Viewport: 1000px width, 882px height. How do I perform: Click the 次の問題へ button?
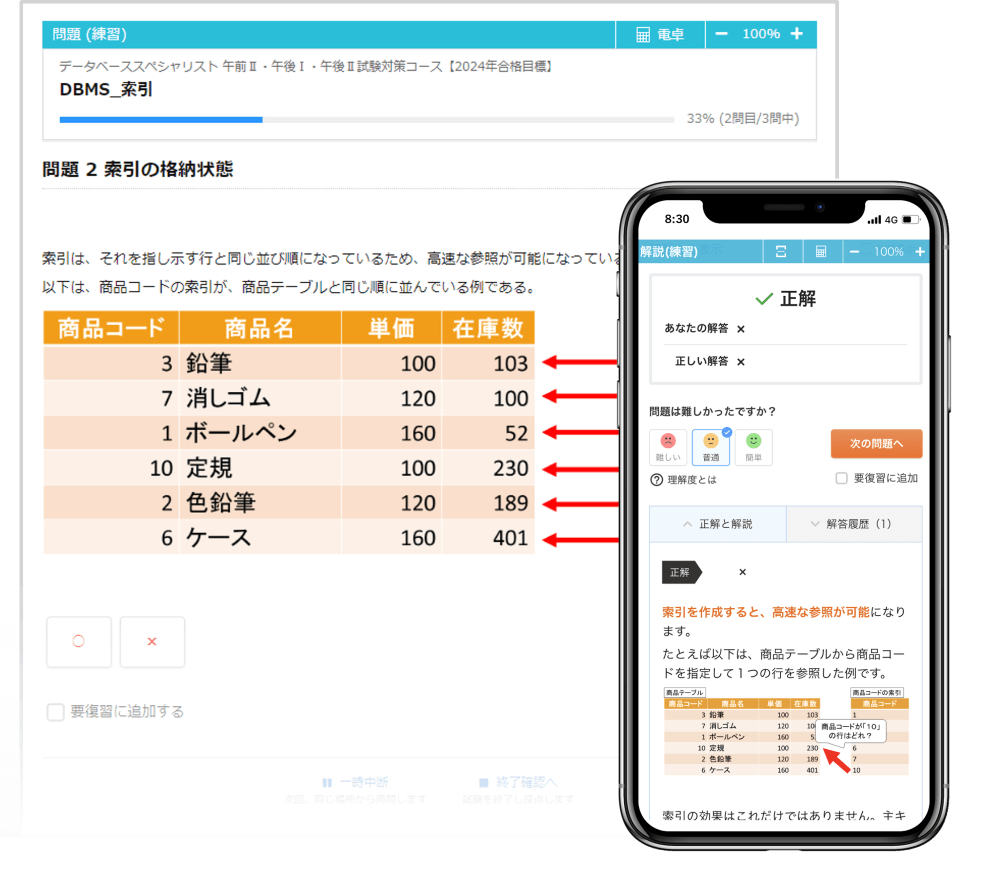876,443
